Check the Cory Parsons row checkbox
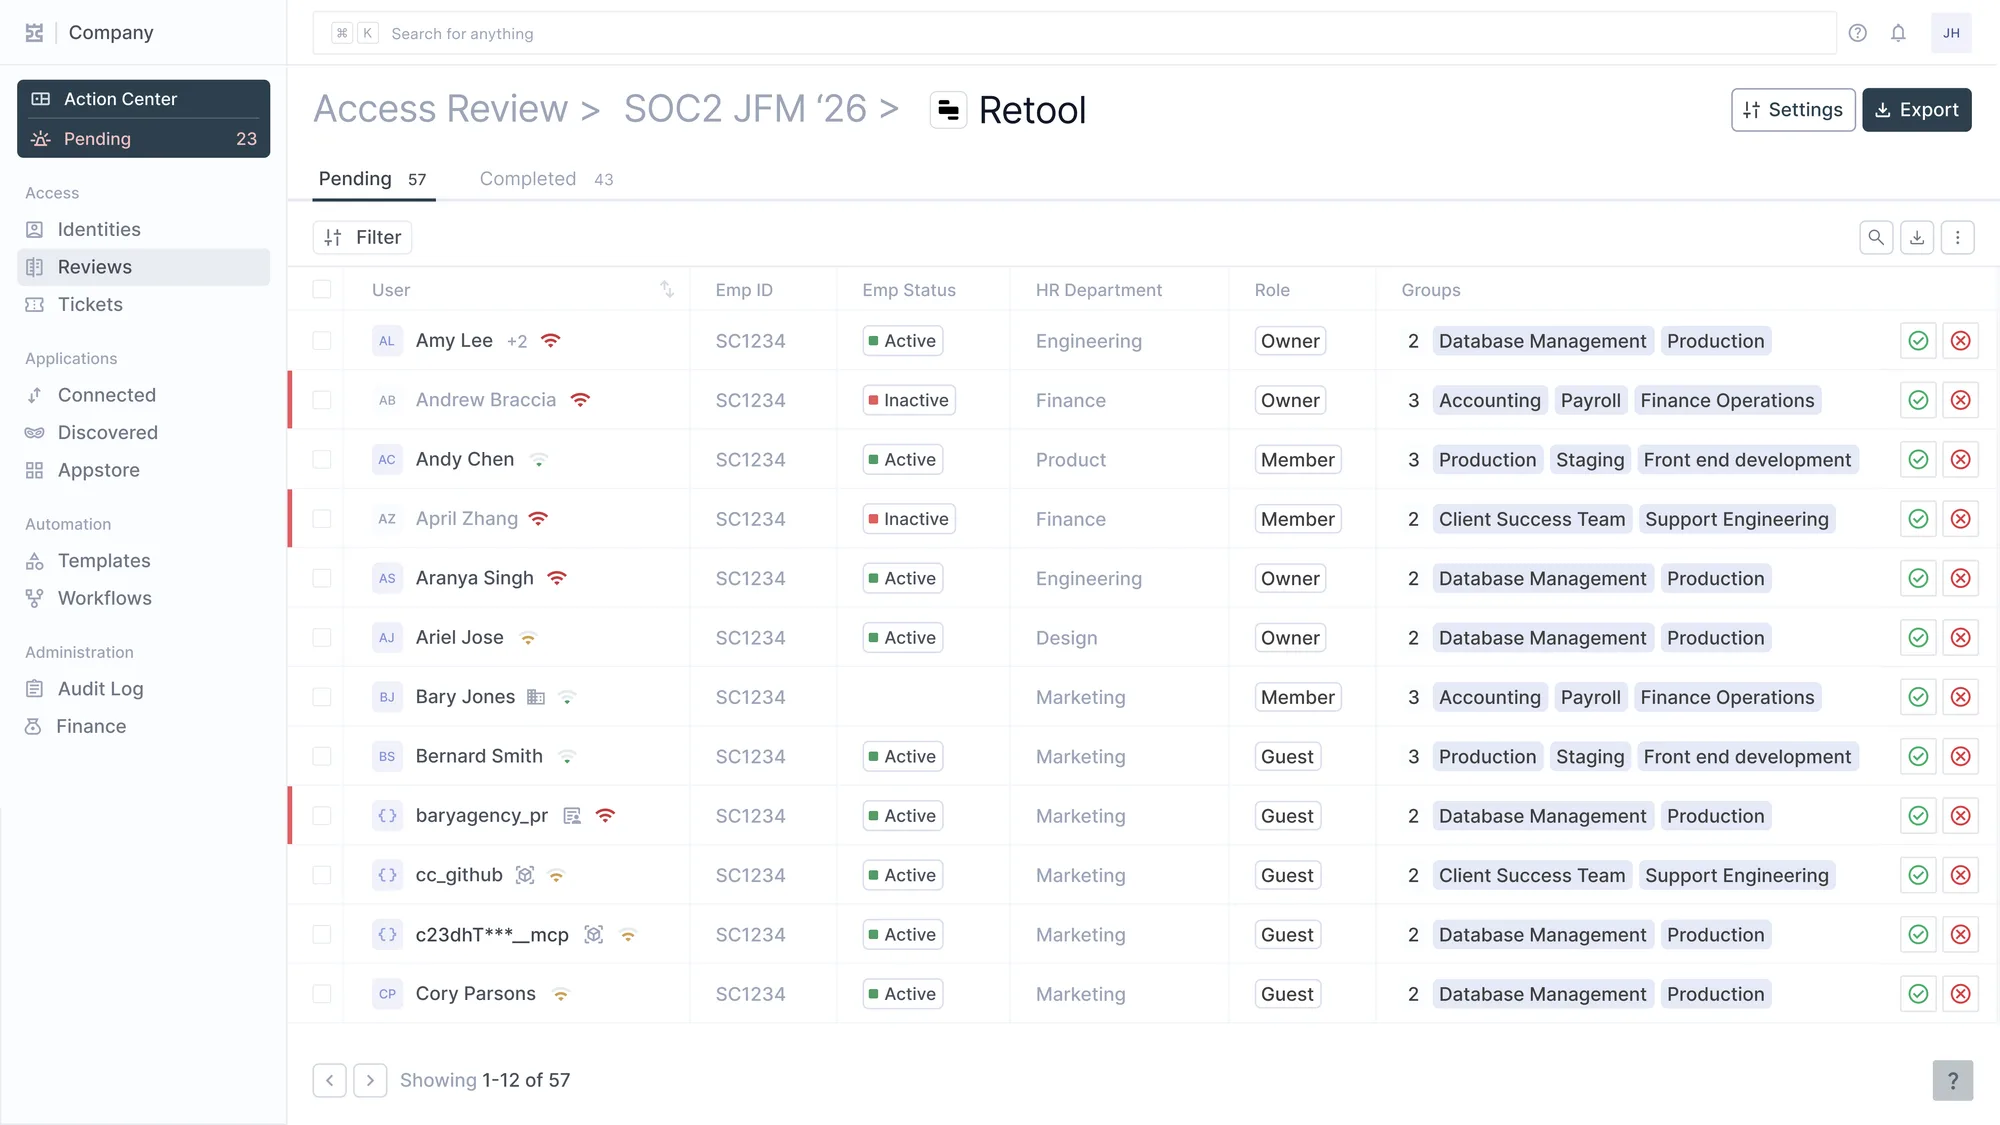The width and height of the screenshot is (2000, 1125). tap(322, 994)
